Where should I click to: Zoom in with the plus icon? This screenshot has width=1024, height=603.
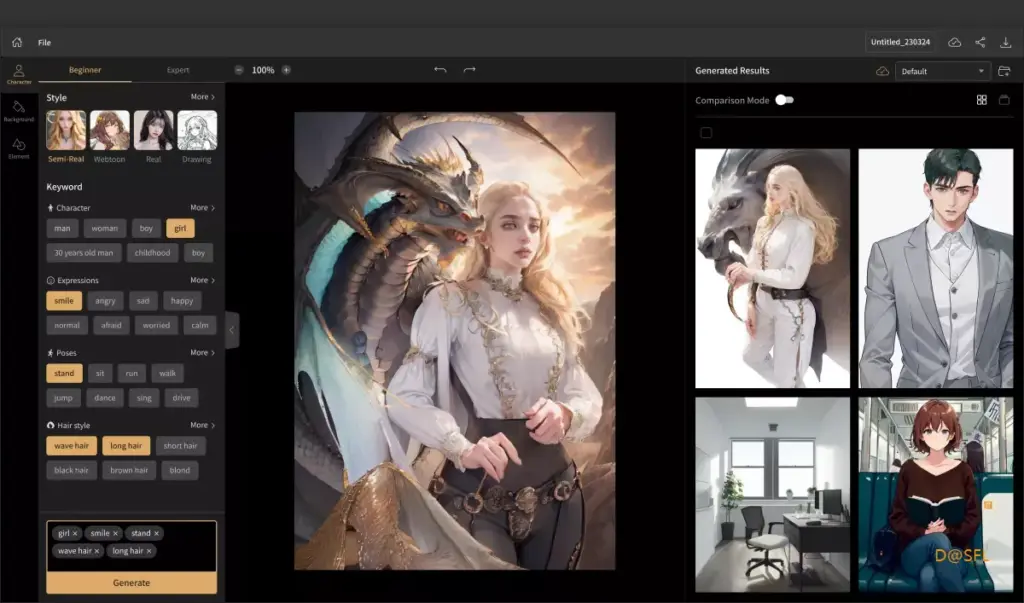point(286,70)
